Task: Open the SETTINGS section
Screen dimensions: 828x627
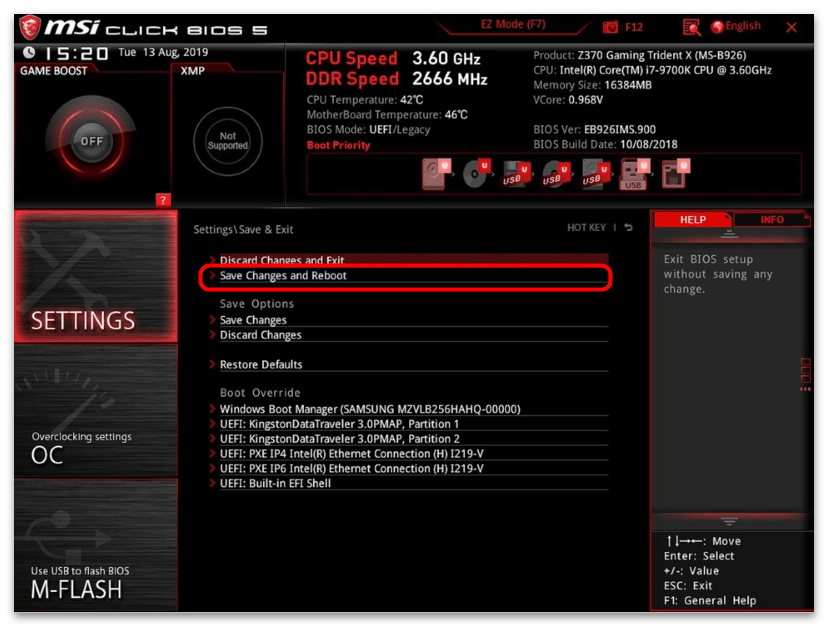Action: (96, 276)
